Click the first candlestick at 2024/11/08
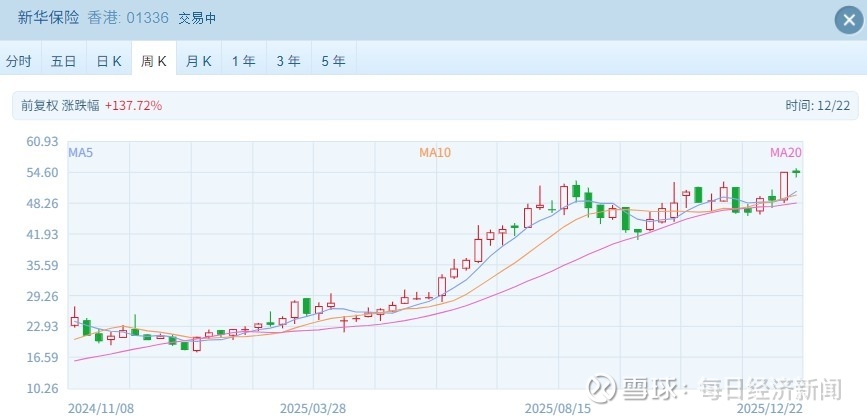Screen dimensions: 867x416 tap(75, 319)
